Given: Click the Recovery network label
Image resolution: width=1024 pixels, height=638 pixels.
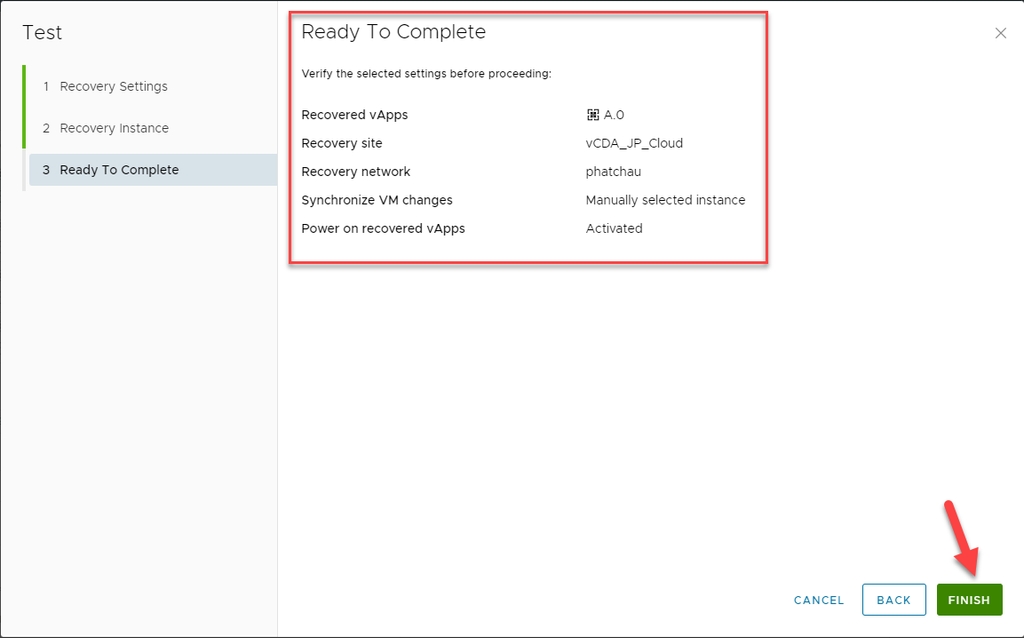Looking at the screenshot, I should [x=355, y=172].
